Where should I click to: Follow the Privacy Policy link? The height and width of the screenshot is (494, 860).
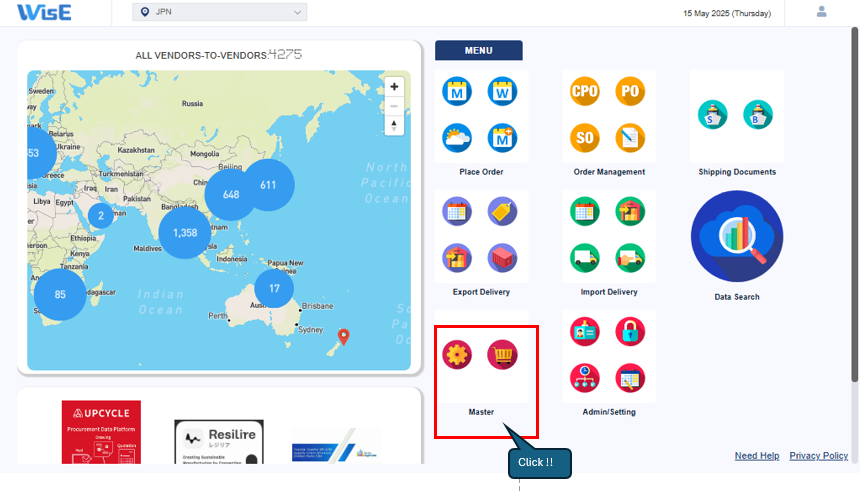click(818, 456)
